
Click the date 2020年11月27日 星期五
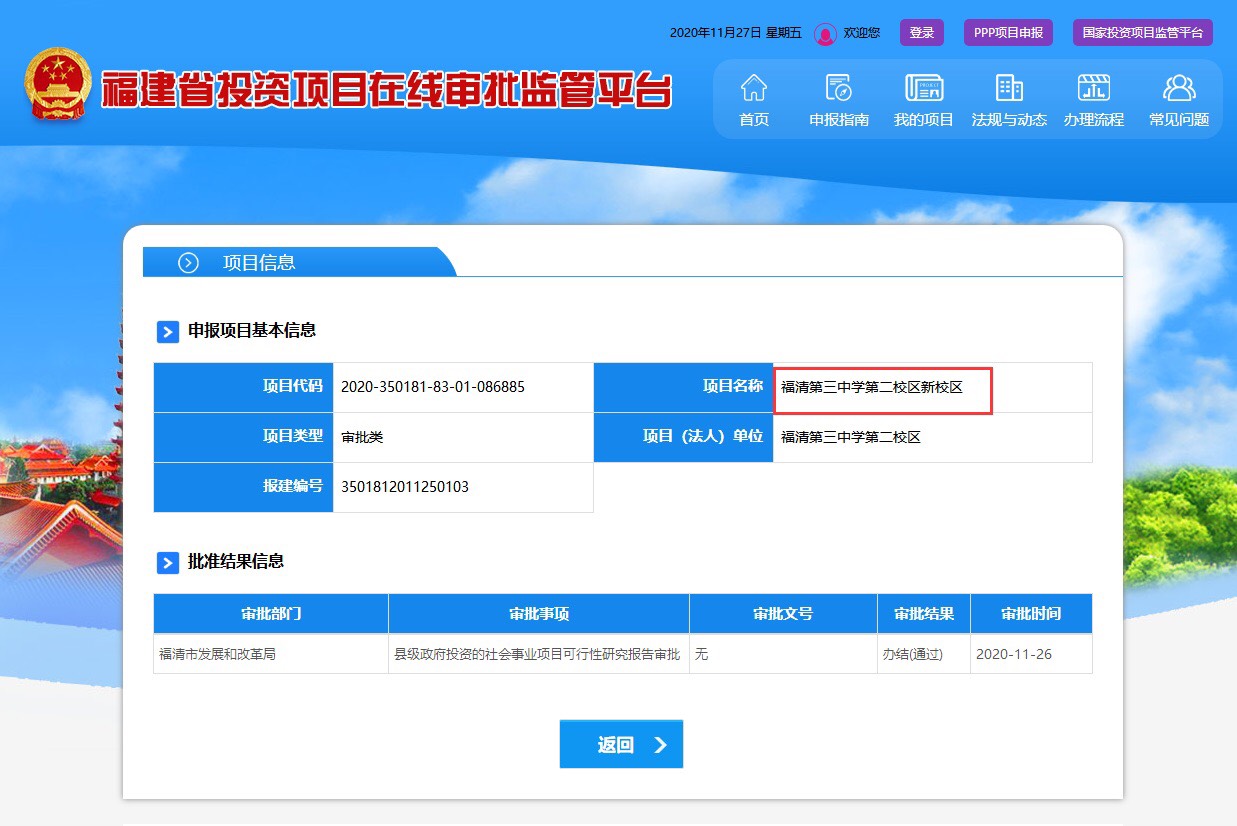coord(736,33)
